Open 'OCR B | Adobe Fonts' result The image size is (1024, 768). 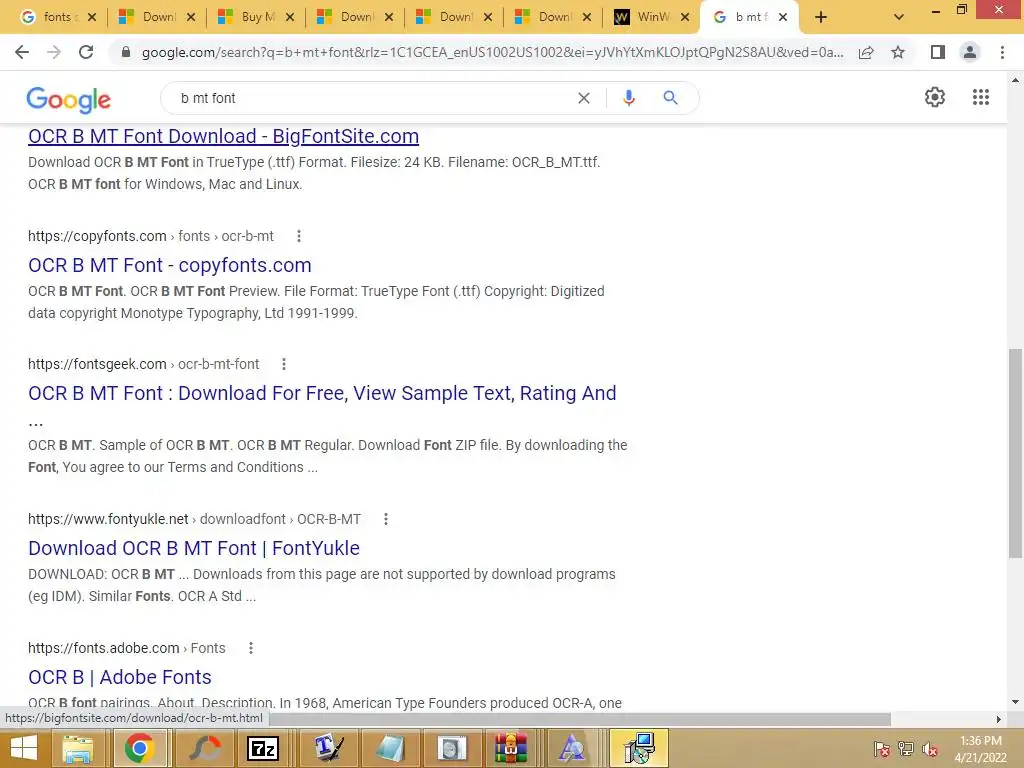click(x=120, y=677)
